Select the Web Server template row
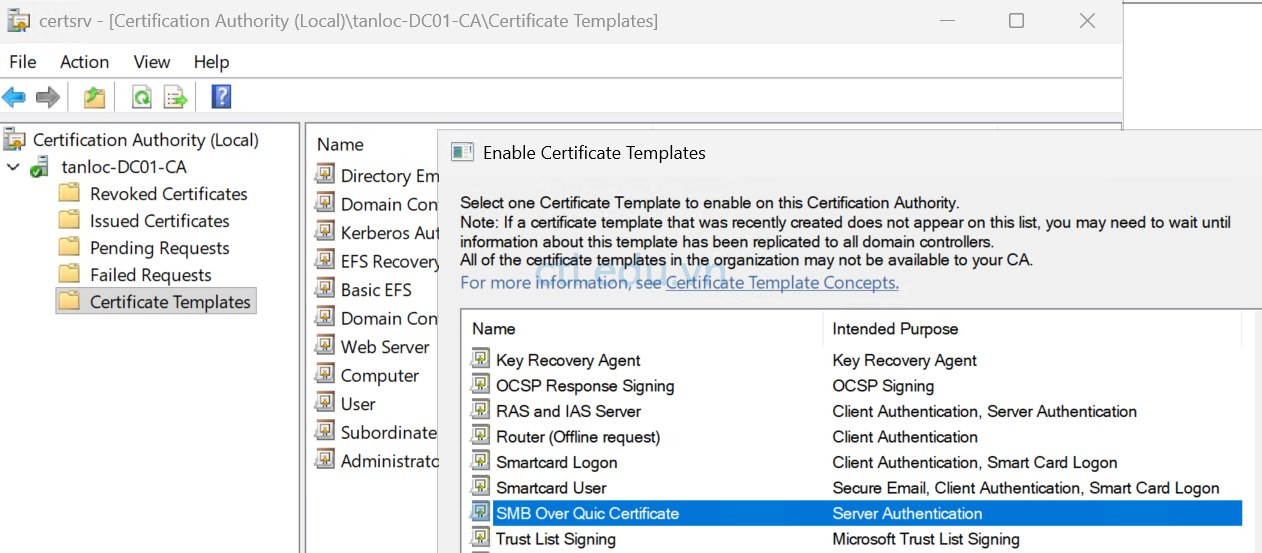The width and height of the screenshot is (1262, 553). (372, 347)
